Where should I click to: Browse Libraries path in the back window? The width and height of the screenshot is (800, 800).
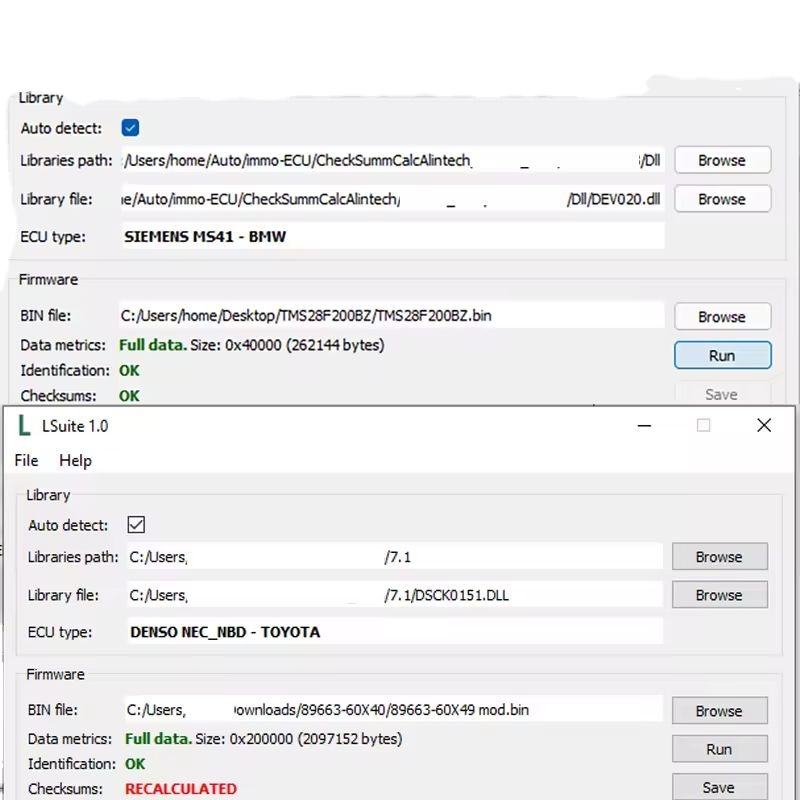click(x=722, y=160)
